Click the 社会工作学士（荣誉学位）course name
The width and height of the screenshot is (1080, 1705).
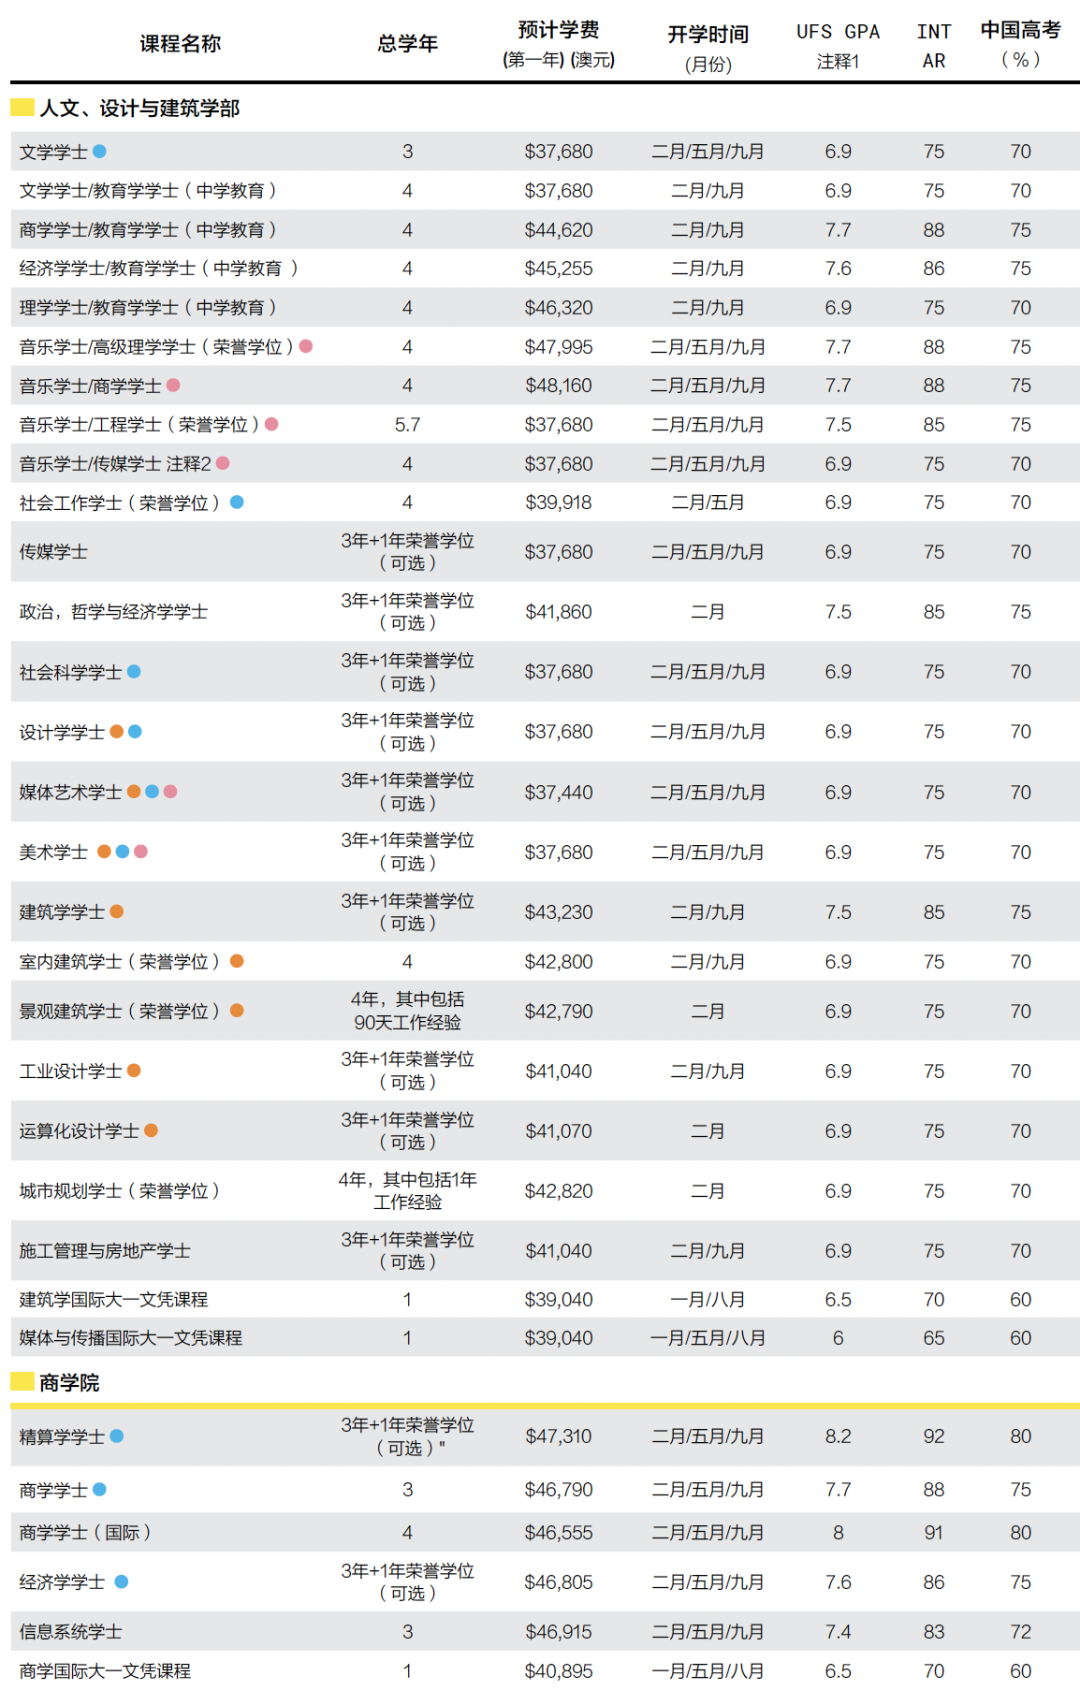pos(120,503)
